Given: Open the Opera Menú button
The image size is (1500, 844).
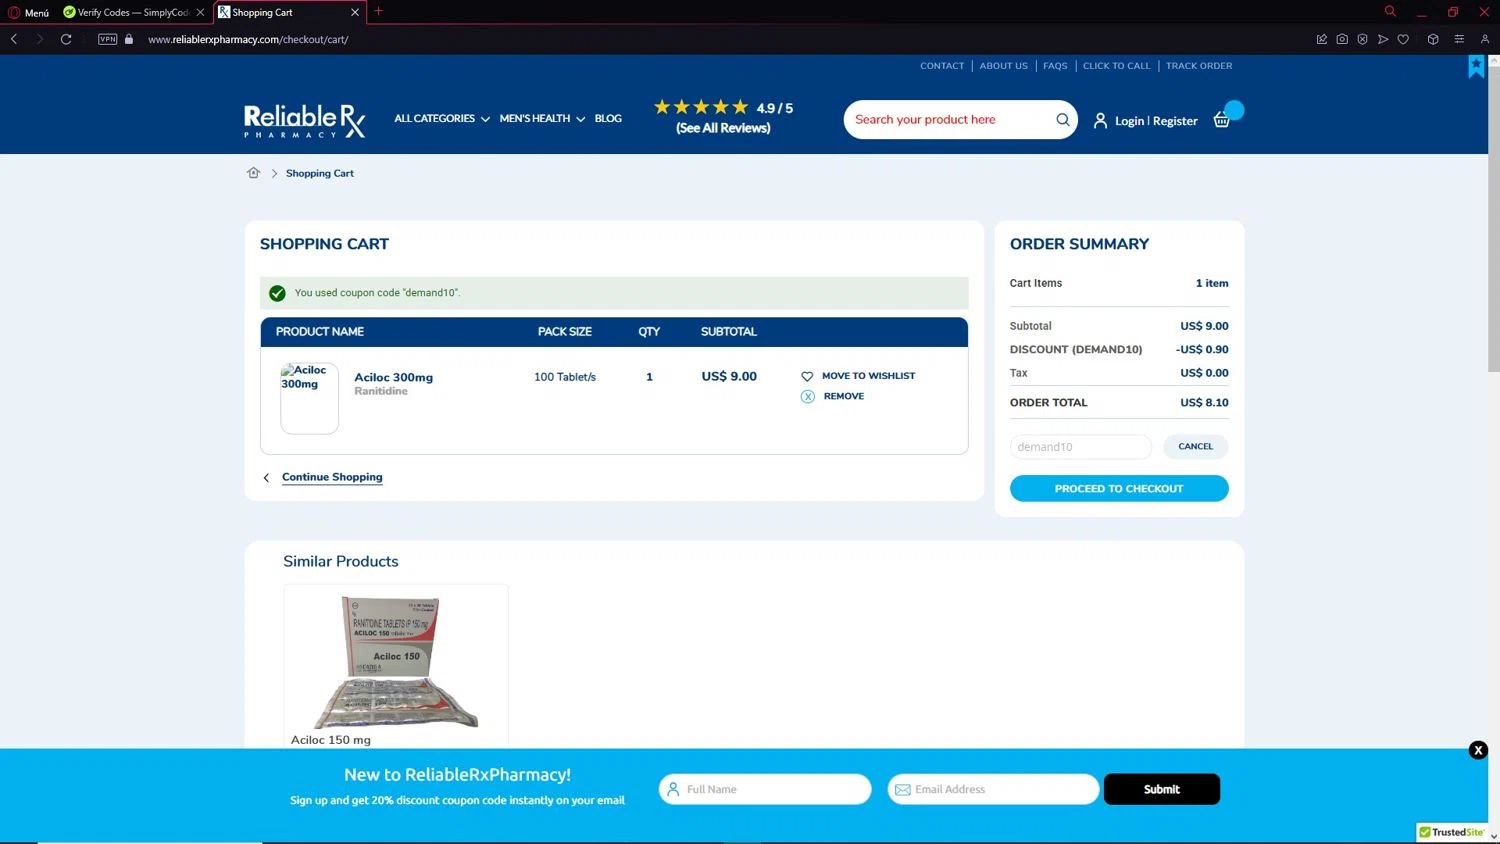Looking at the screenshot, I should (x=28, y=12).
